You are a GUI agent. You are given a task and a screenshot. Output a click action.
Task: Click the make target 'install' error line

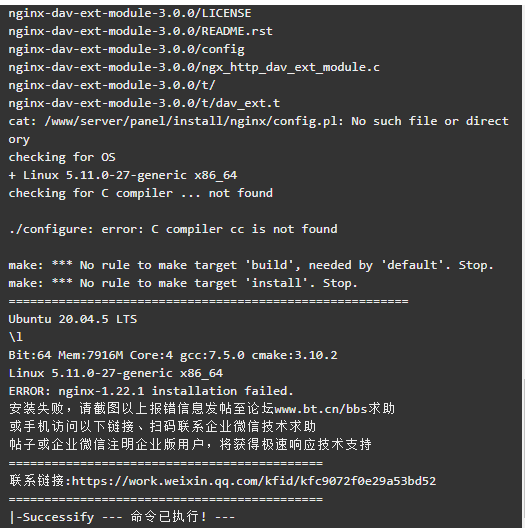pos(183,283)
